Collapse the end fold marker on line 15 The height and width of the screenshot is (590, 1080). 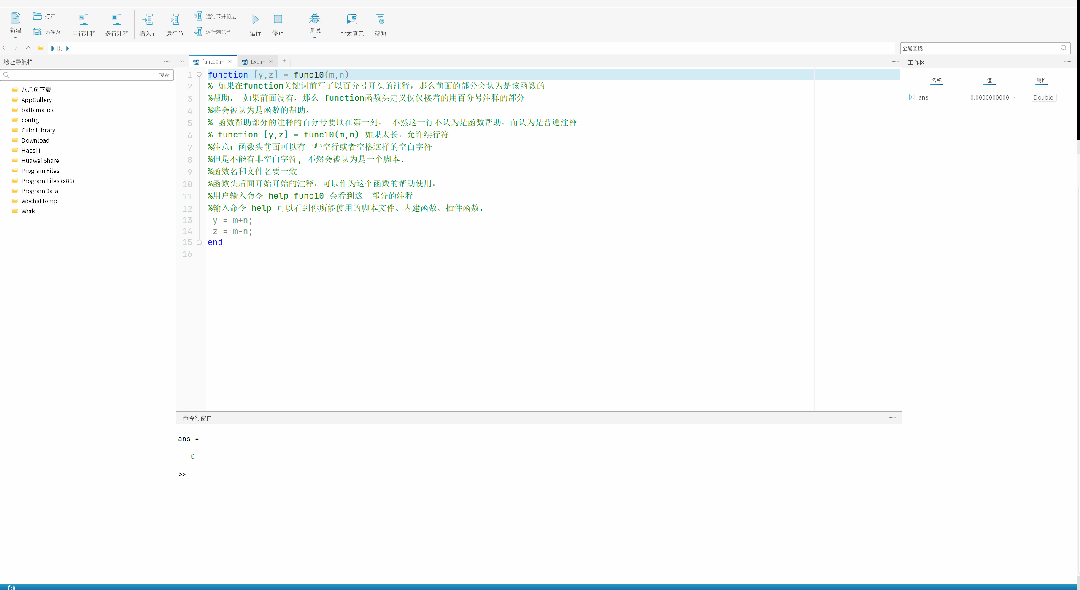[199, 242]
